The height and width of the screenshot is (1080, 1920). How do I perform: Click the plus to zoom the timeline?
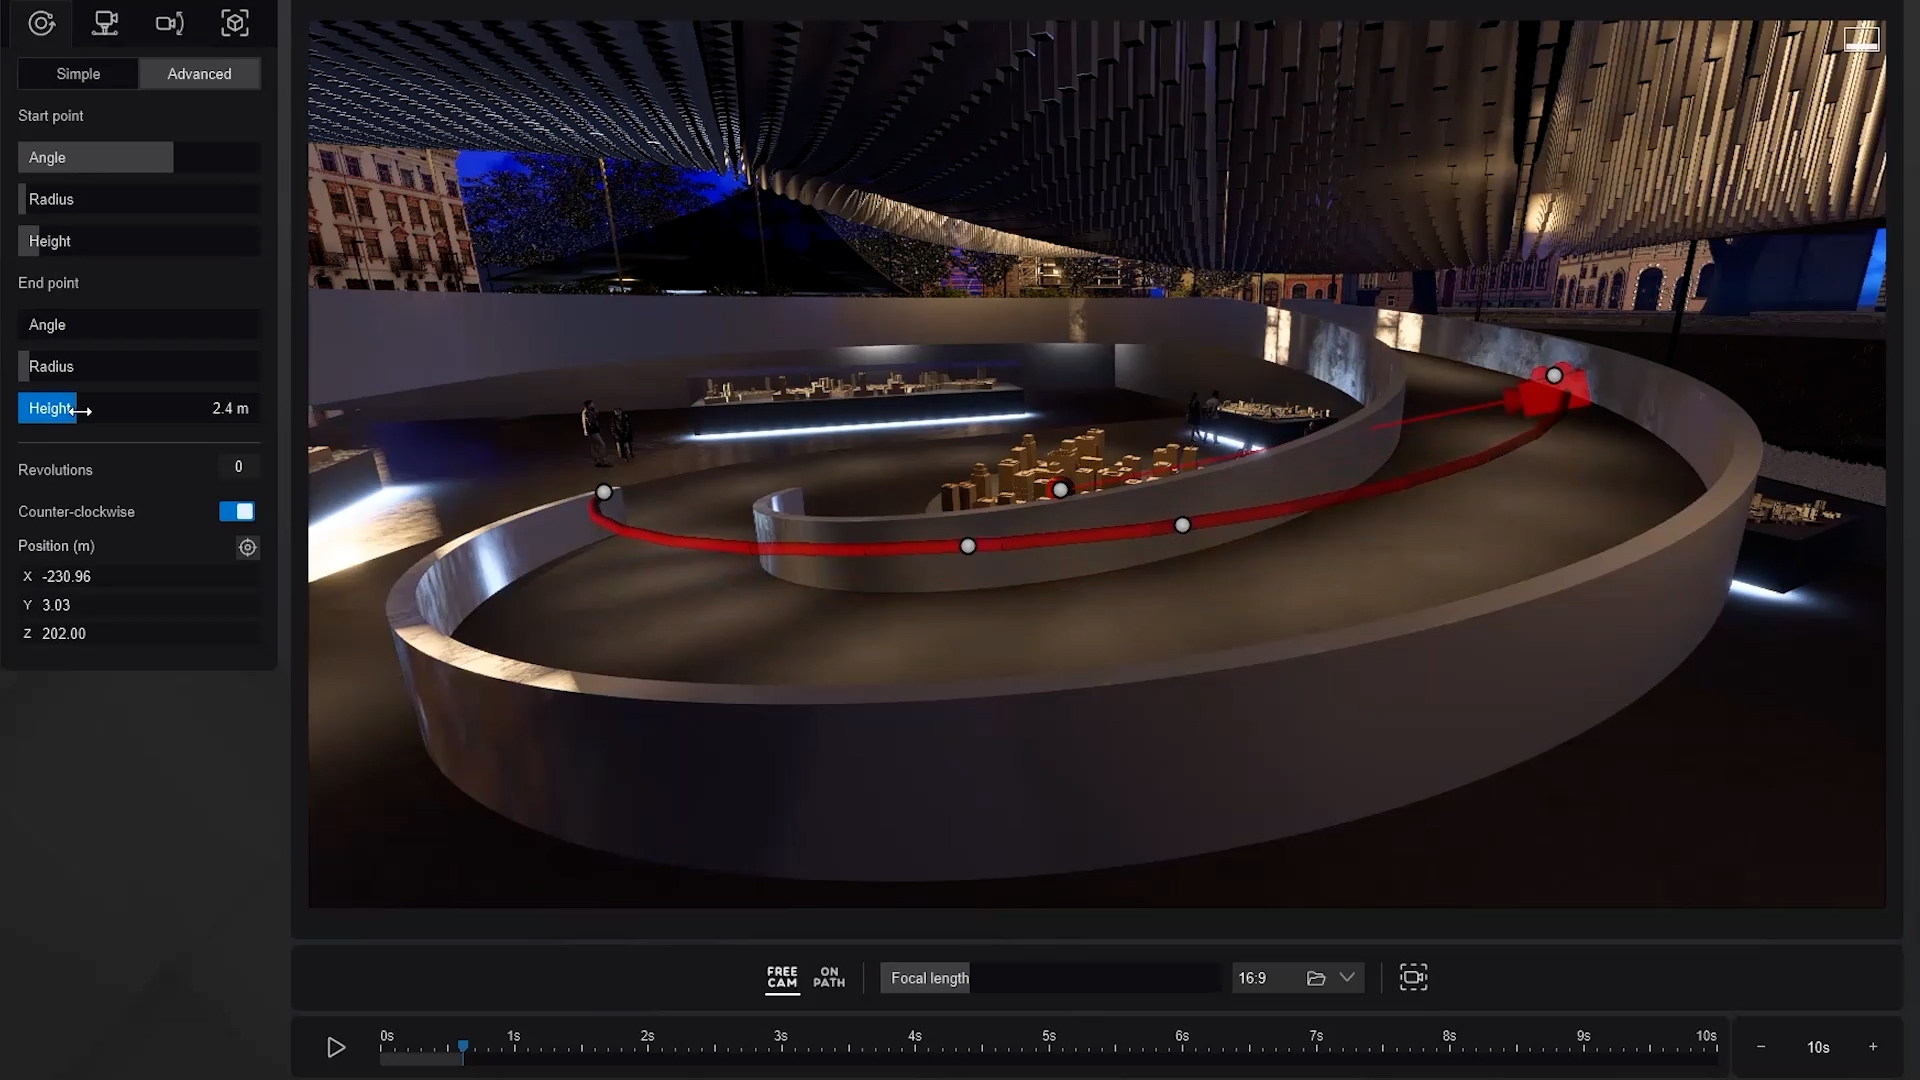1874,1047
